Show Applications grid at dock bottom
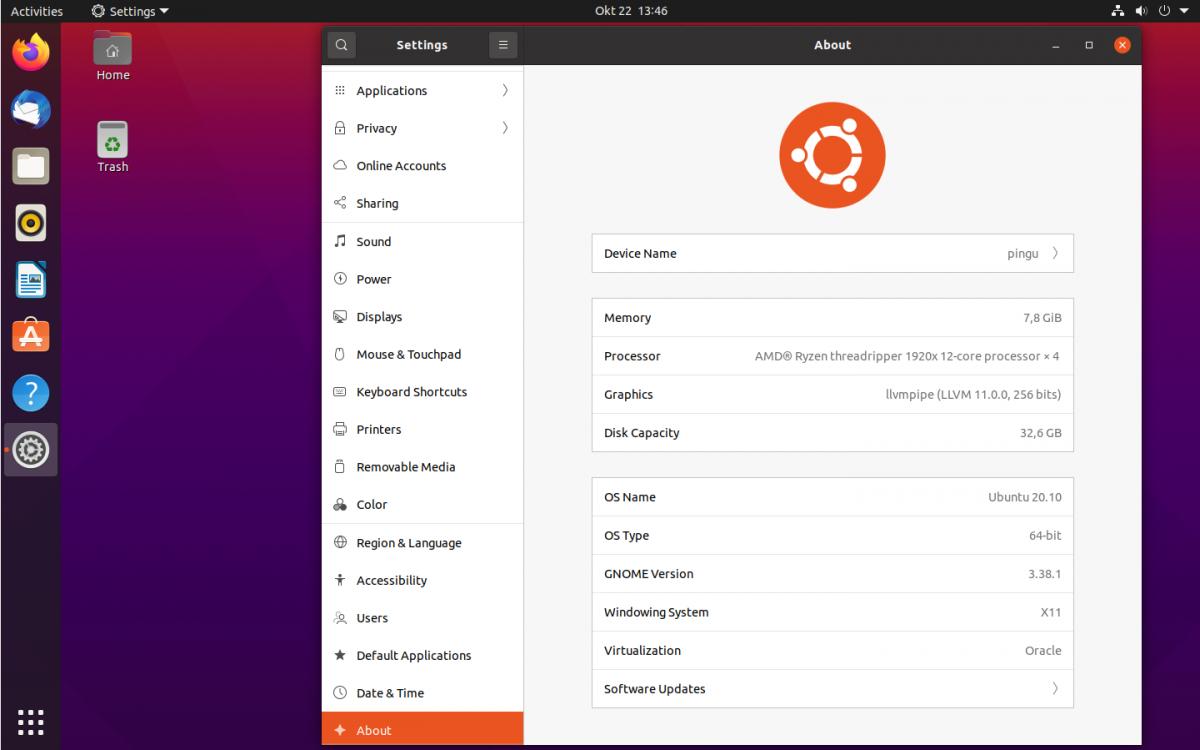 click(x=31, y=721)
